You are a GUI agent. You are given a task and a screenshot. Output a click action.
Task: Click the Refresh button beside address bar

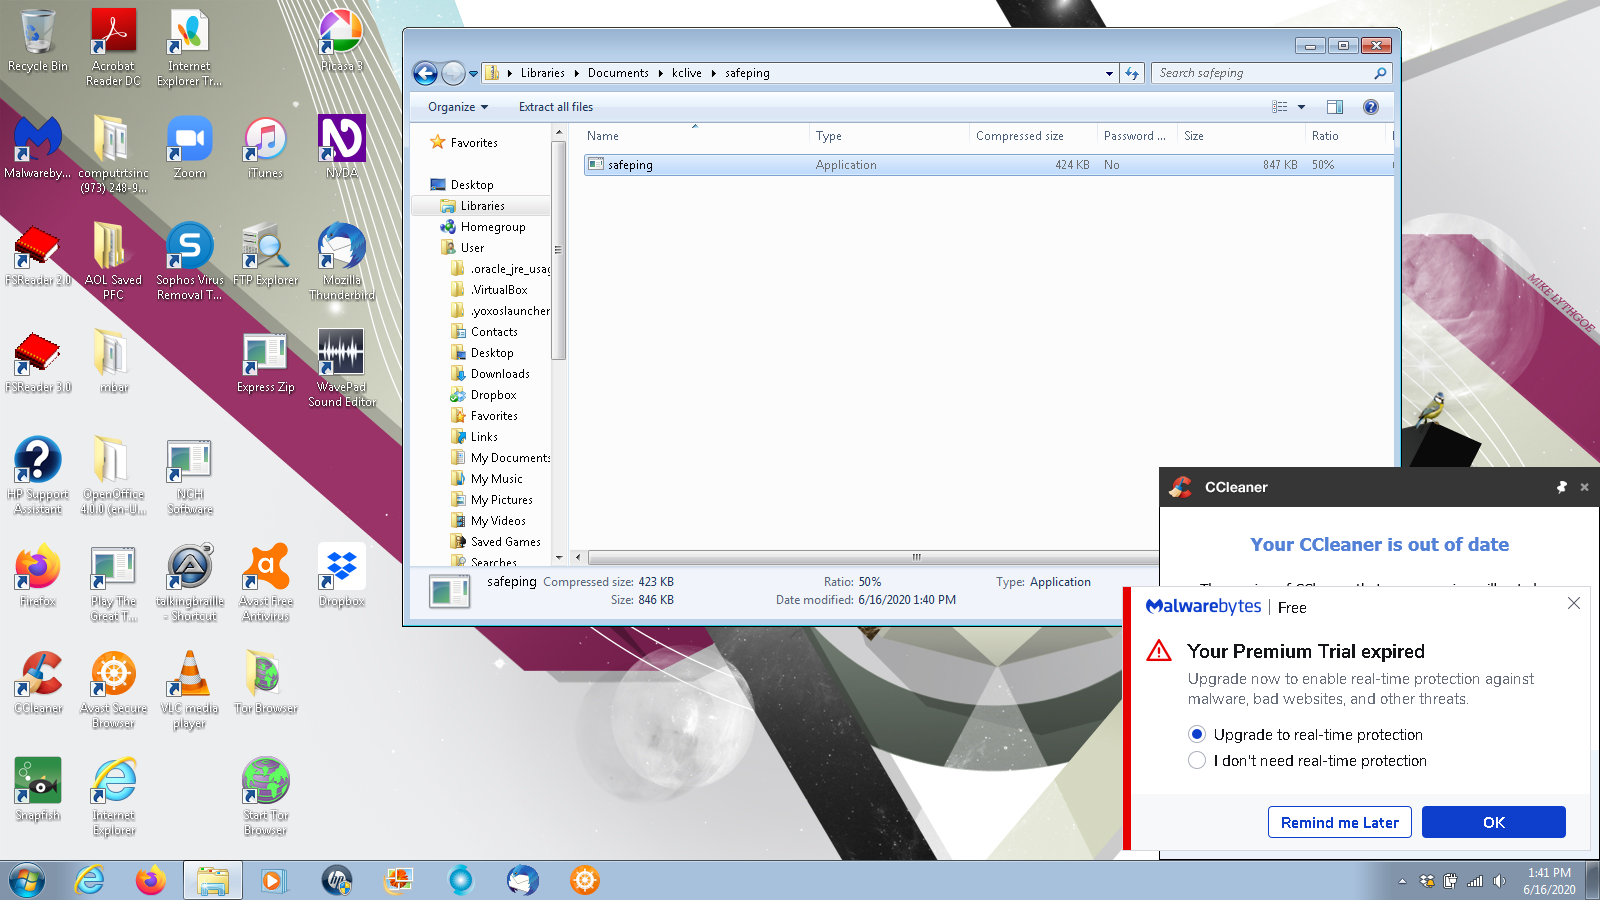(x=1132, y=73)
